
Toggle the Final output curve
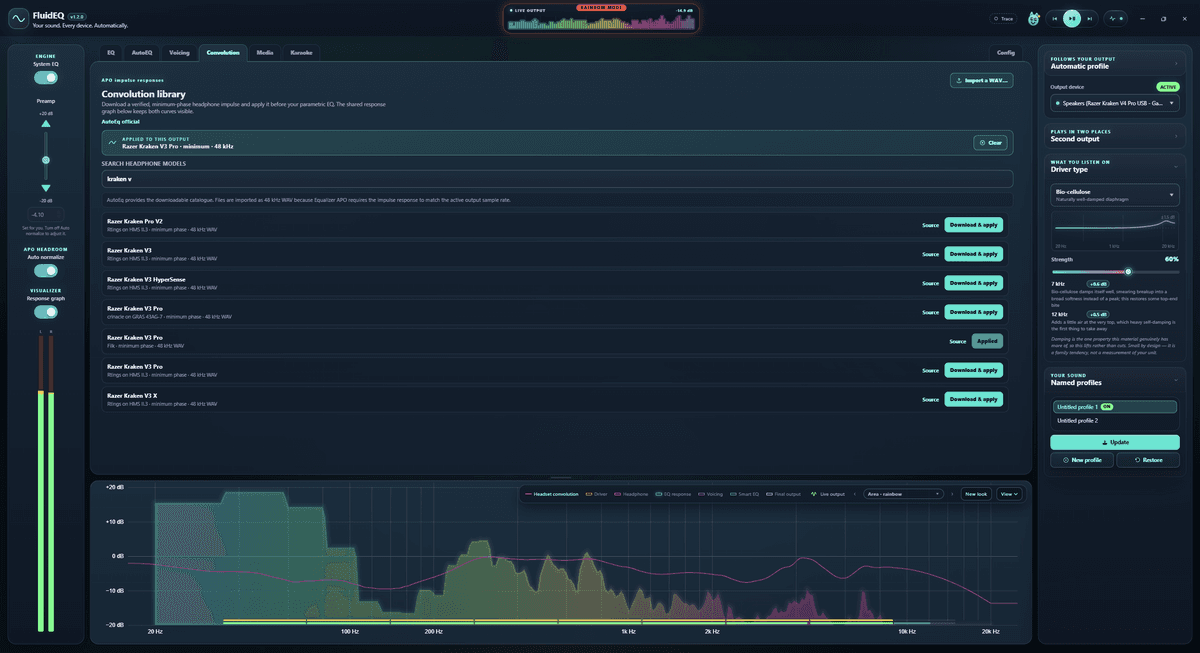[x=784, y=494]
